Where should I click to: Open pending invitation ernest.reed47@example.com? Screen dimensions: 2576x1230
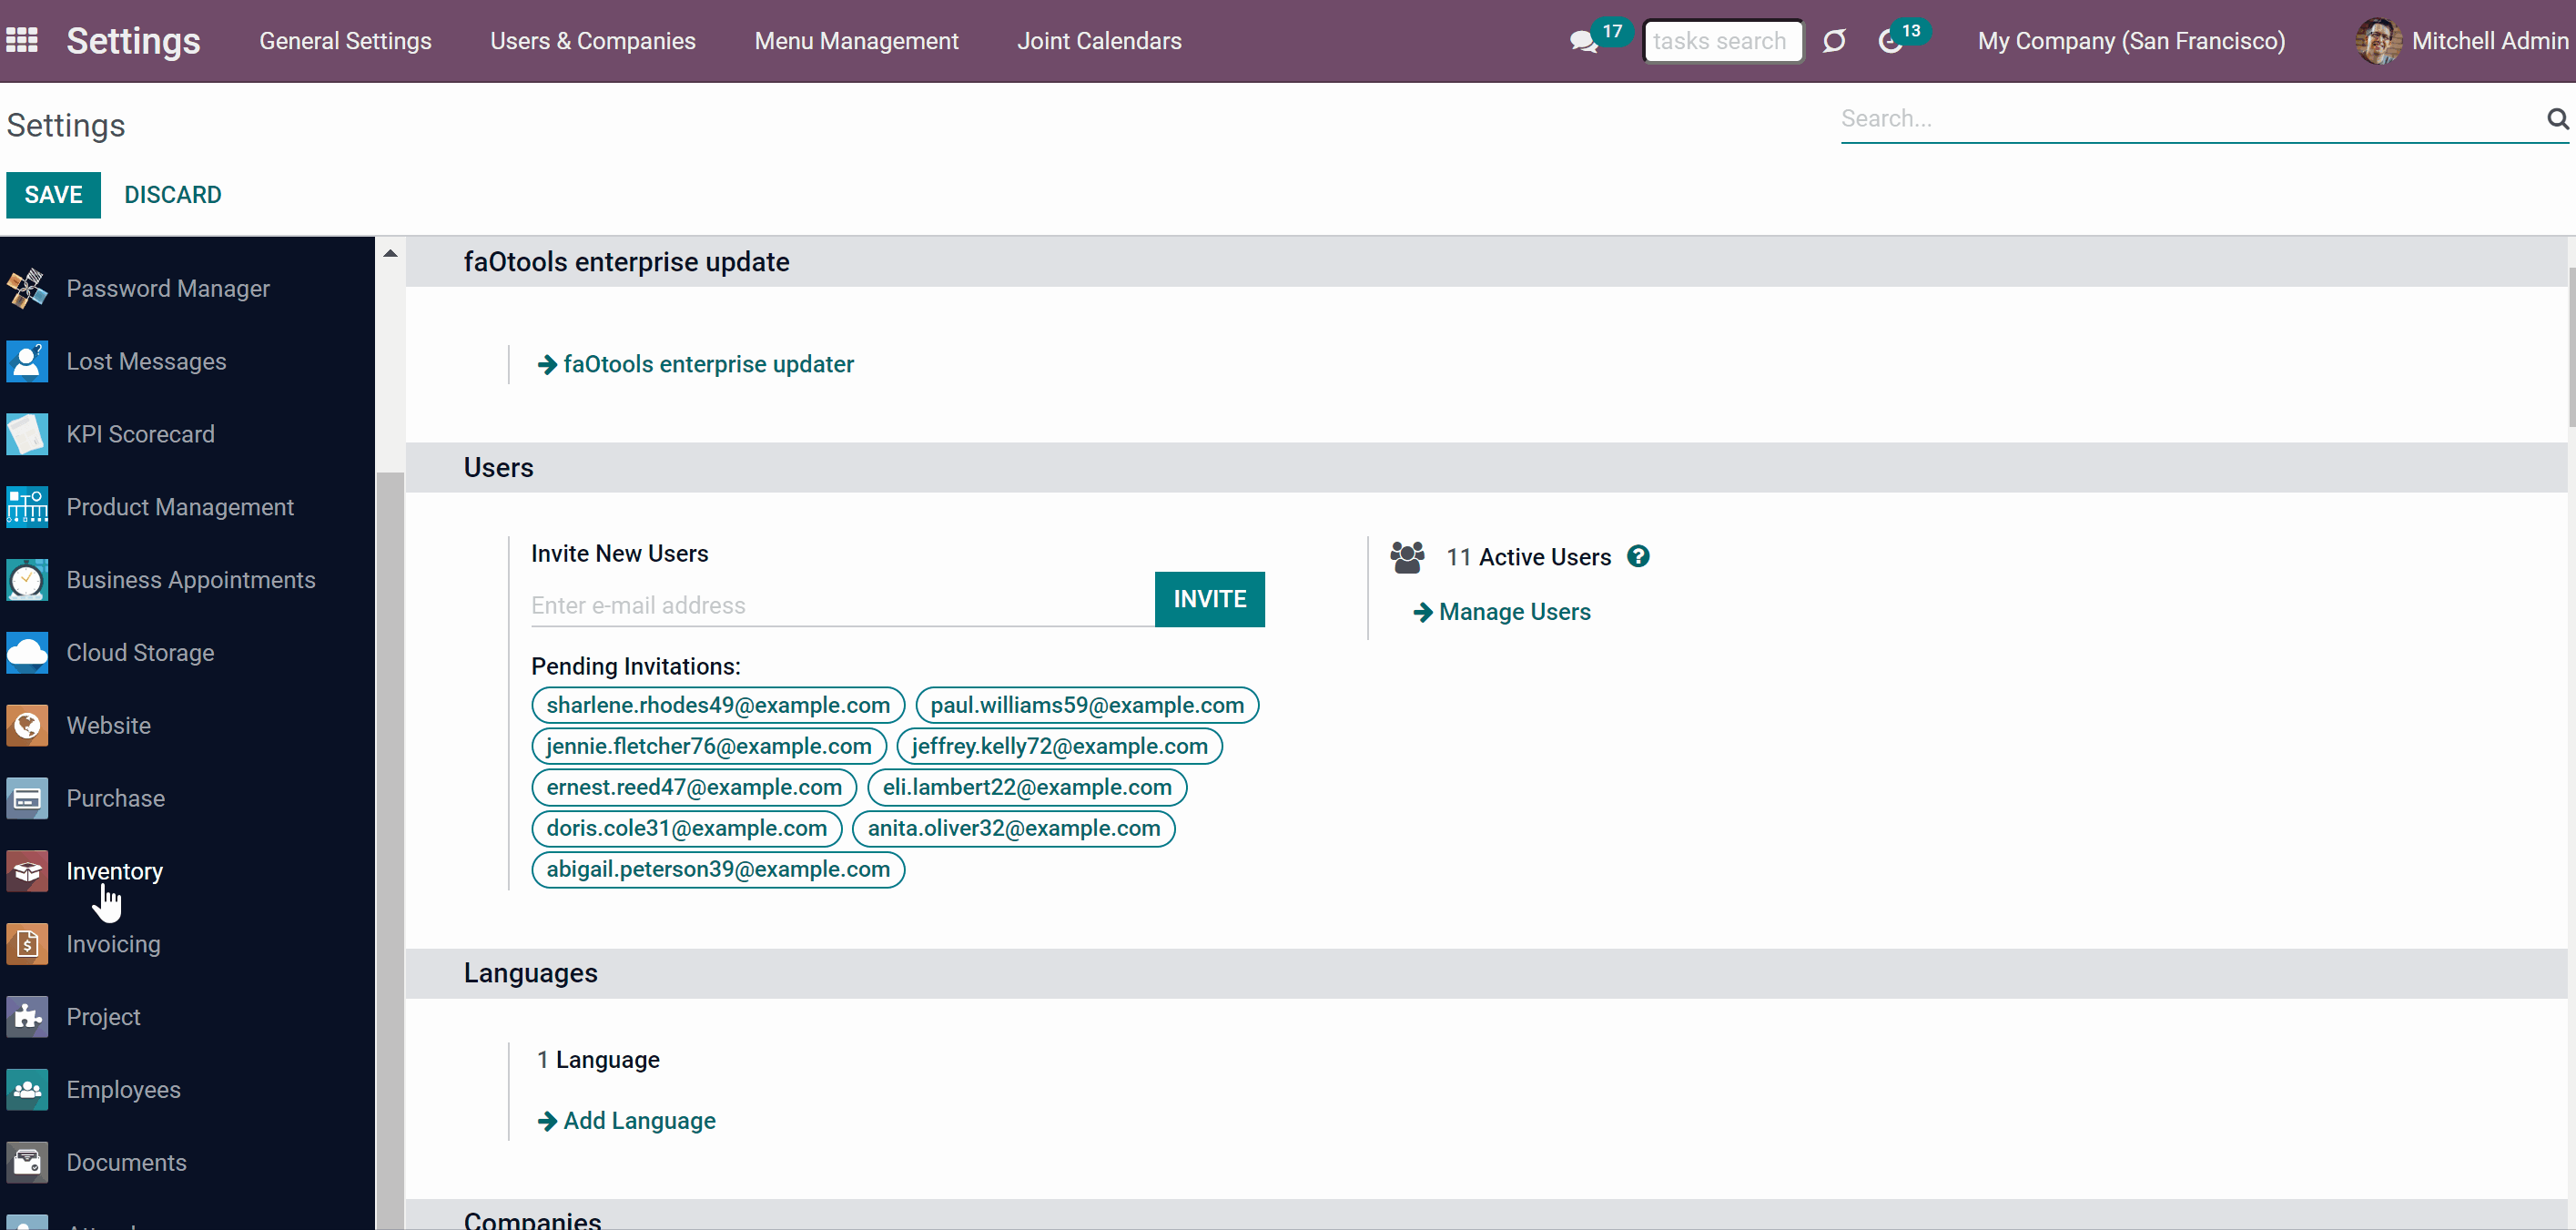pyautogui.click(x=694, y=787)
